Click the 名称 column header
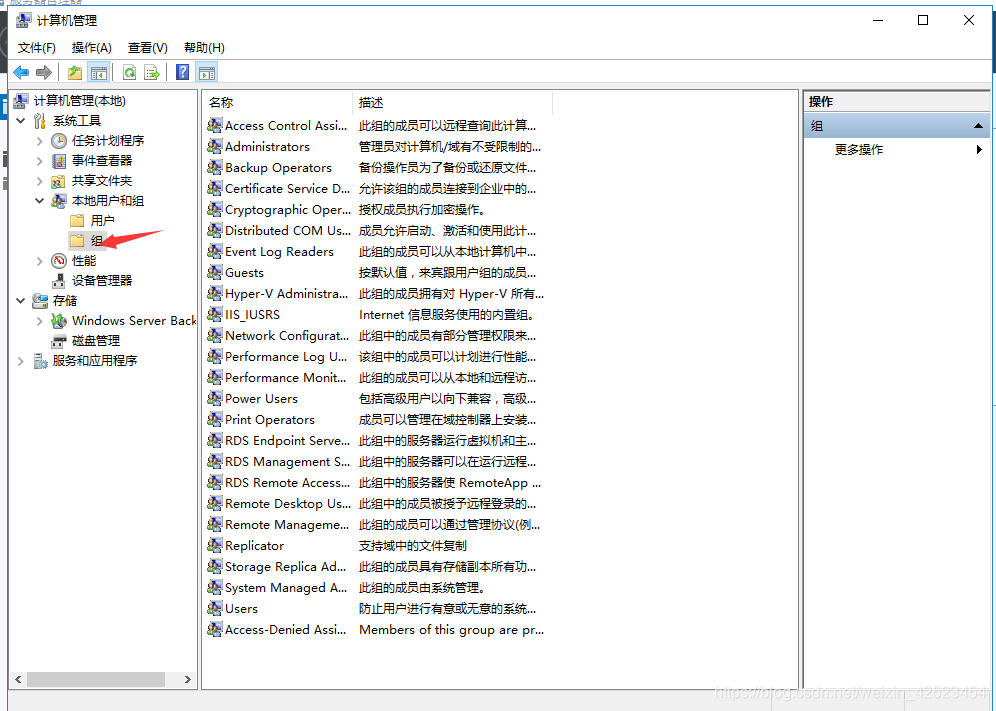 [220, 102]
